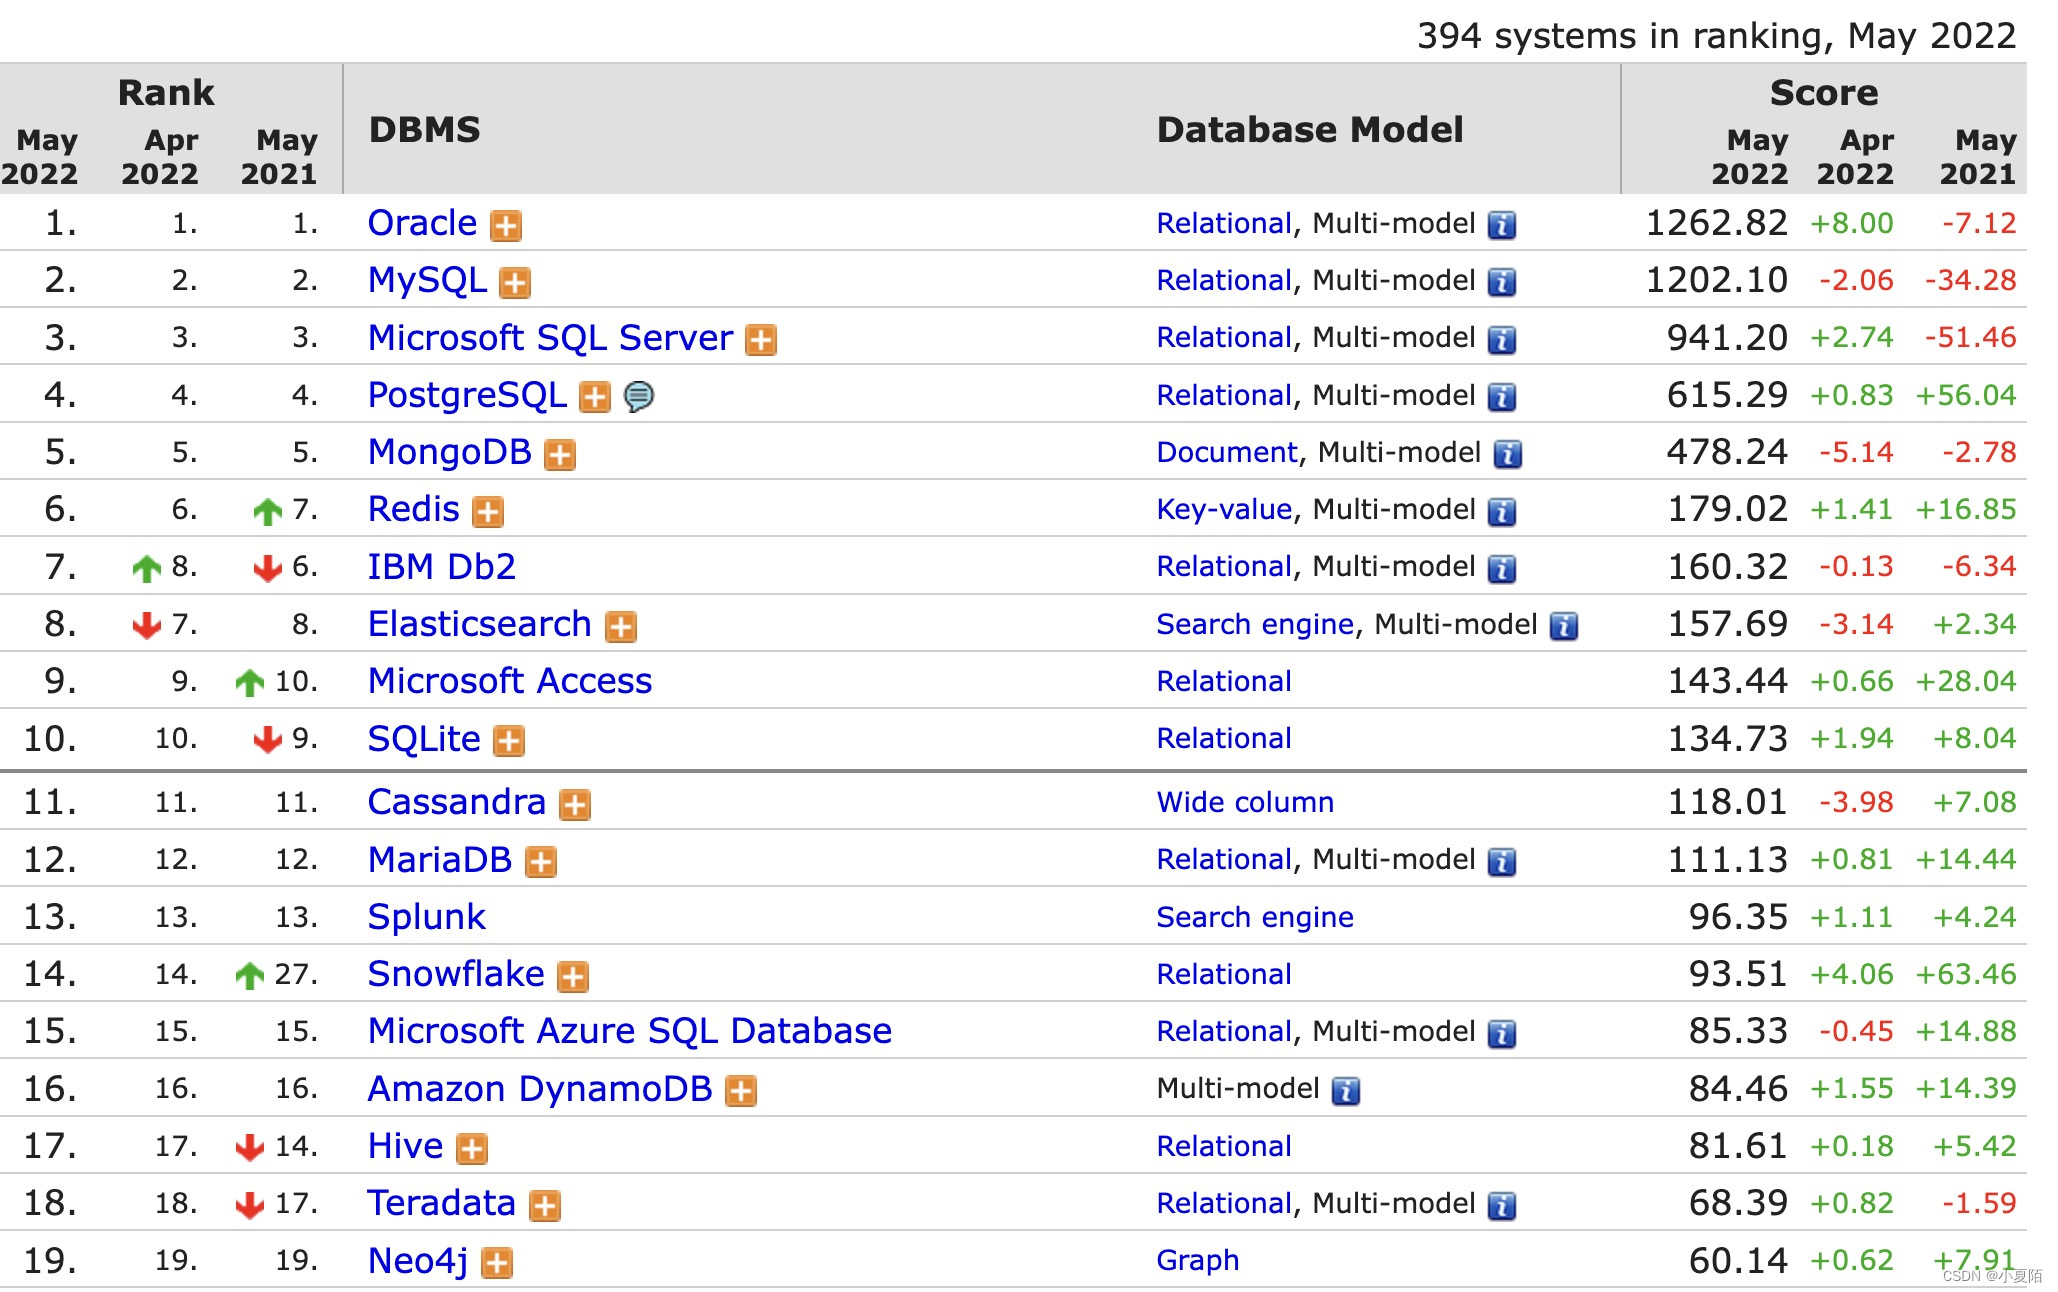Viewport: 2058px width, 1292px height.
Task: Click the plus icon next to Oracle
Action: click(x=506, y=226)
